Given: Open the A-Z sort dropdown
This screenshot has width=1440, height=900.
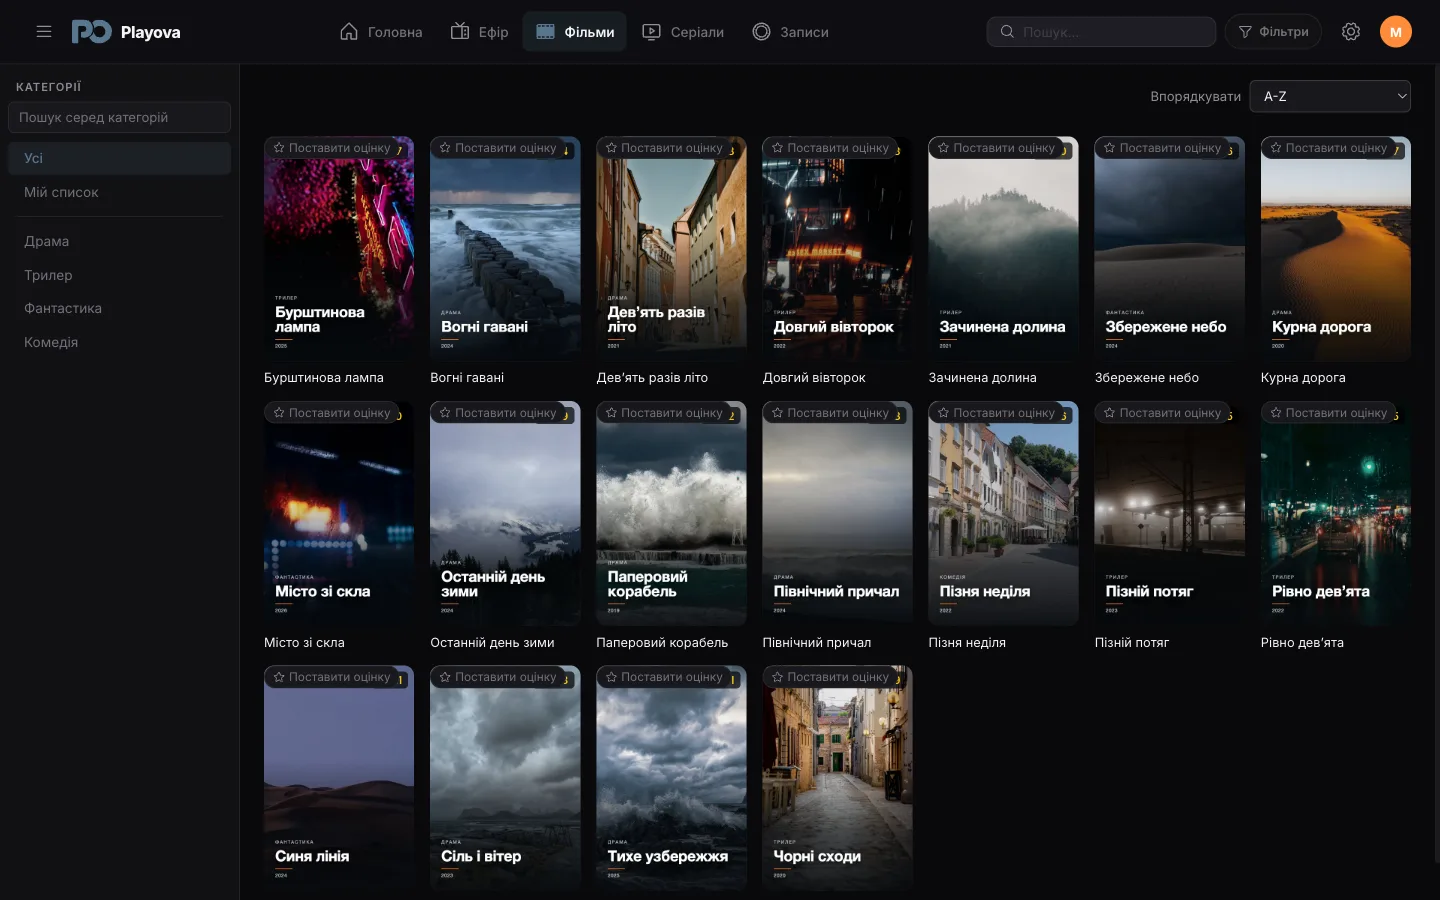Looking at the screenshot, I should click(1330, 96).
